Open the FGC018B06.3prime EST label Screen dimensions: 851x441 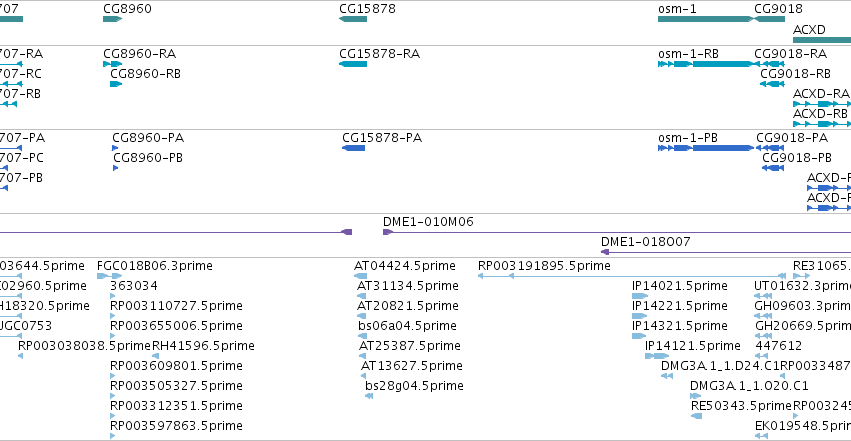[x=155, y=266]
